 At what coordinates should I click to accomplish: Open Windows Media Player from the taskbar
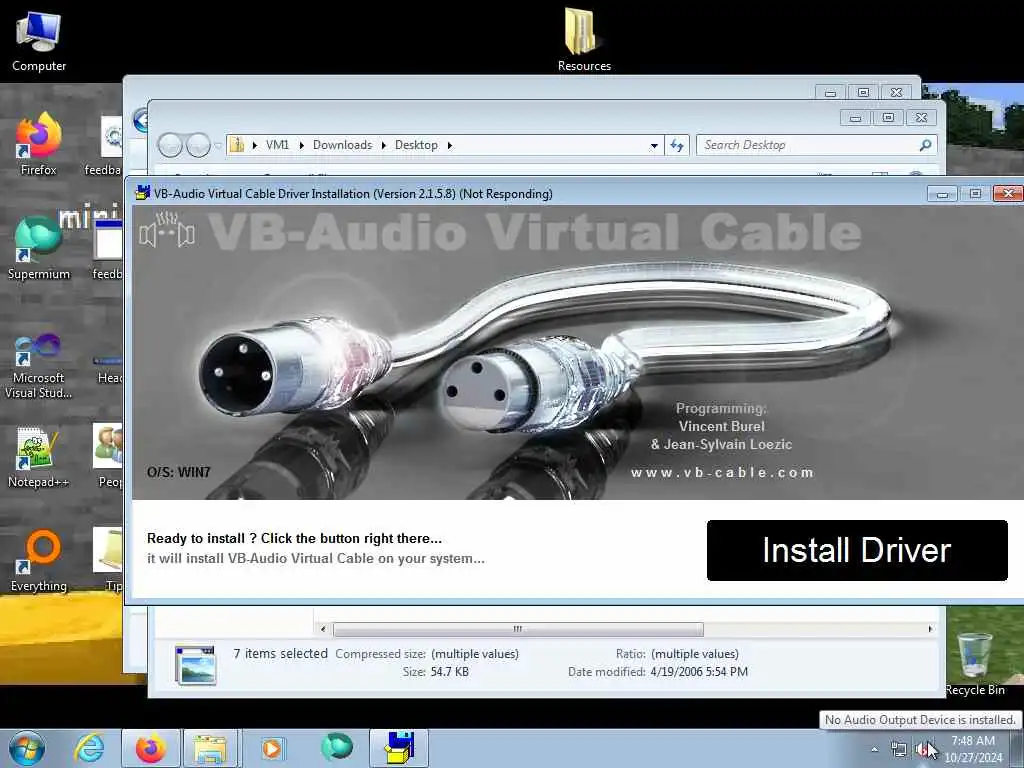pos(272,748)
